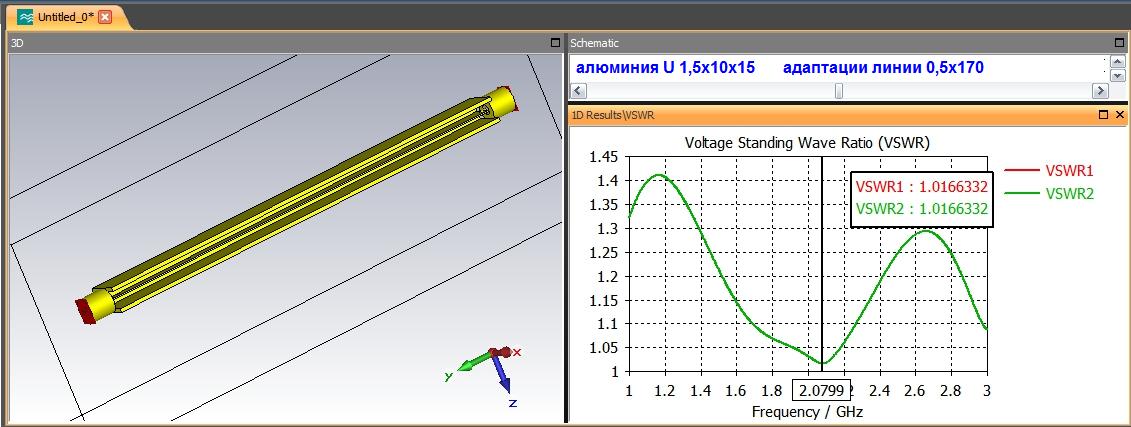Click the 3D panel title bar
This screenshot has height=427, width=1131.
click(x=286, y=43)
